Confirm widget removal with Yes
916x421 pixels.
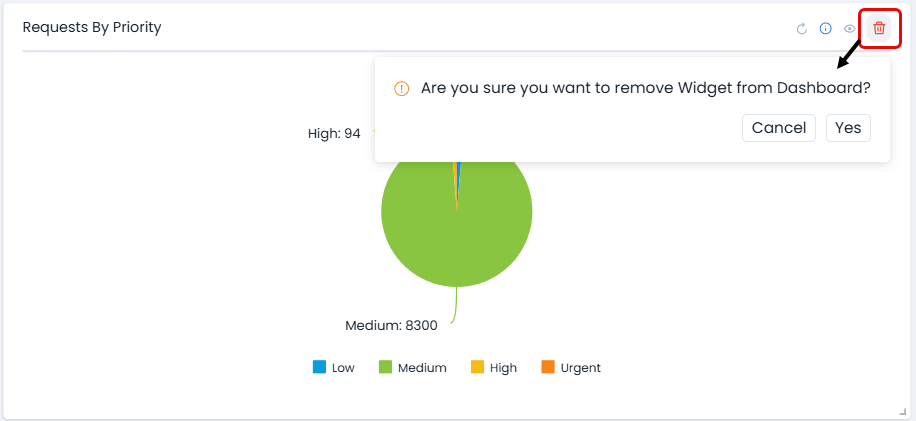click(848, 128)
